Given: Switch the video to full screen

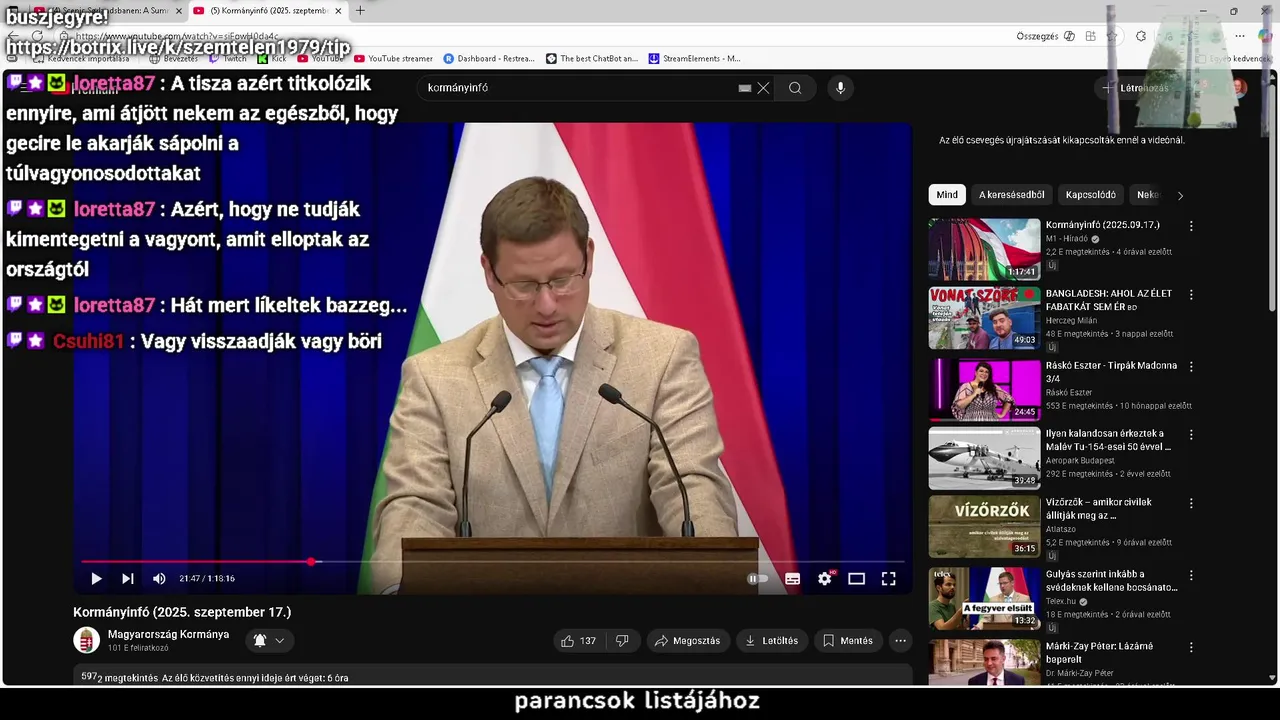Looking at the screenshot, I should click(x=888, y=578).
